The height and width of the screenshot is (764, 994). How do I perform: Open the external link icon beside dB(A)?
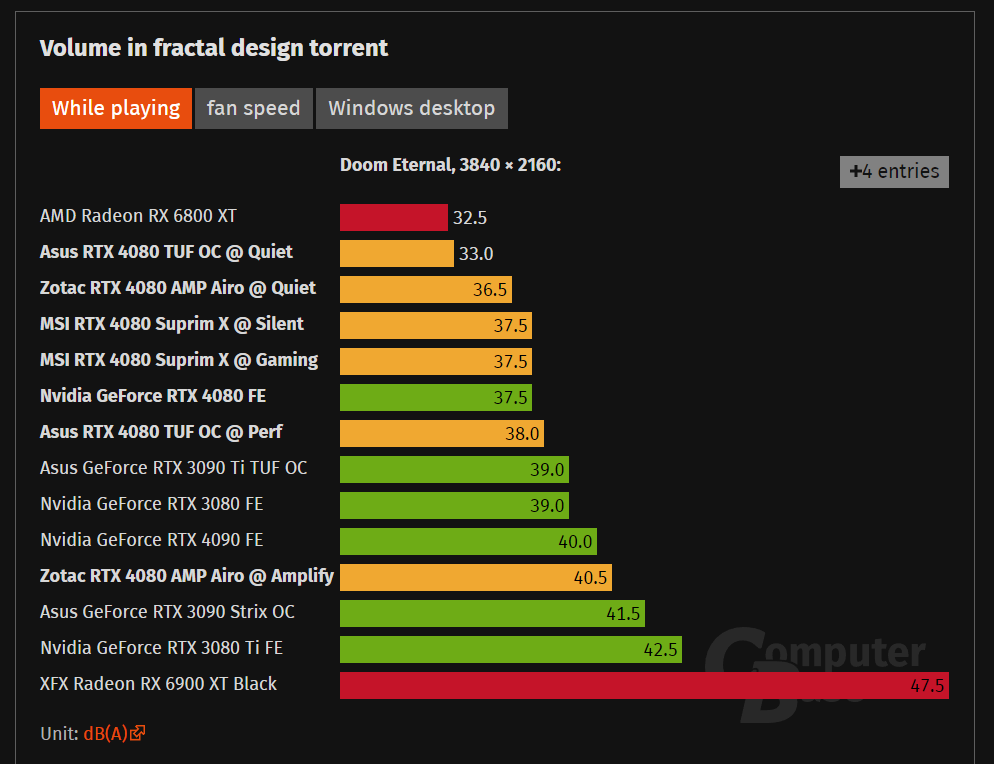tap(138, 733)
